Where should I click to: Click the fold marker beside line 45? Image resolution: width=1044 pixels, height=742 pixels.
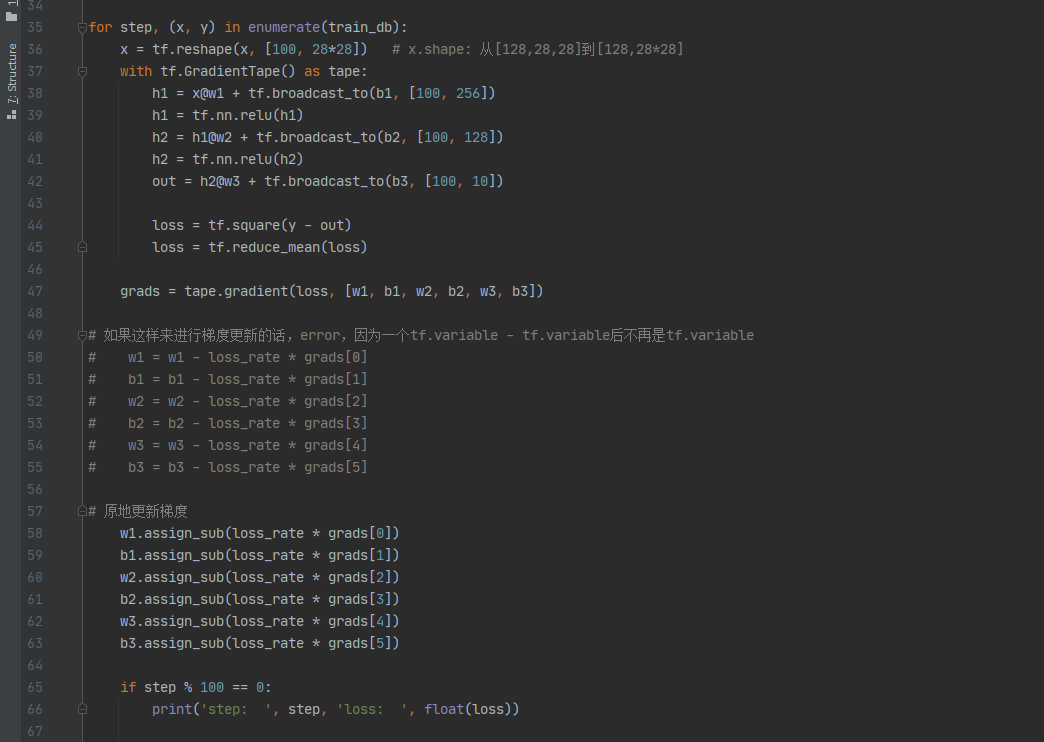pos(83,247)
